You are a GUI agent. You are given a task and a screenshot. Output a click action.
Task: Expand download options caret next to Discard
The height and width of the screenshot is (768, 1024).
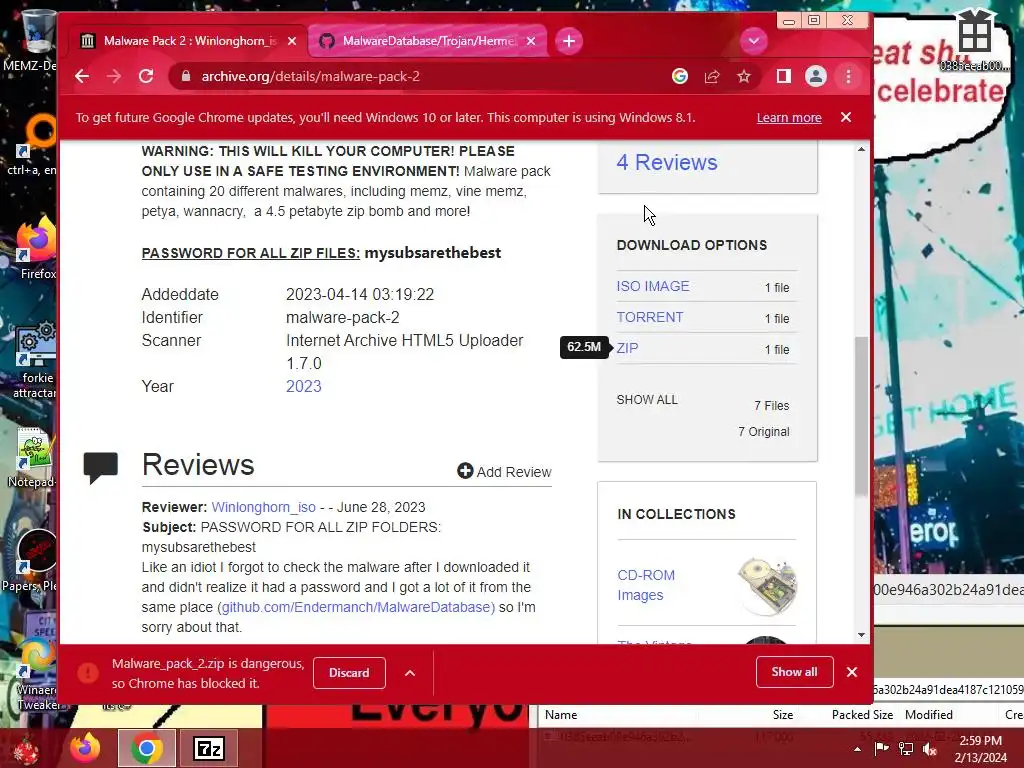pyautogui.click(x=409, y=673)
